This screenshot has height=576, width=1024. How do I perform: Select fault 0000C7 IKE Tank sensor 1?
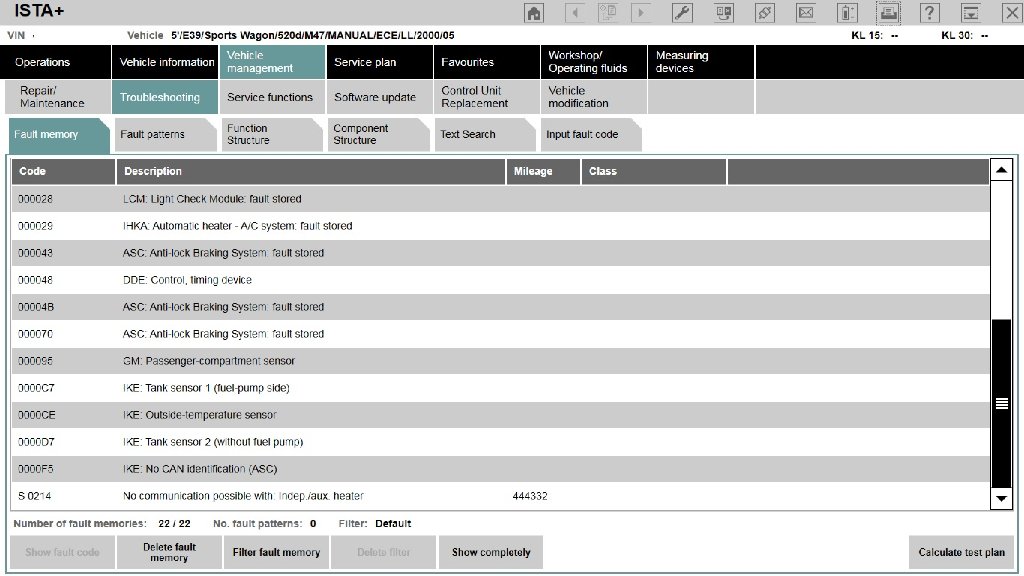[x=500, y=388]
